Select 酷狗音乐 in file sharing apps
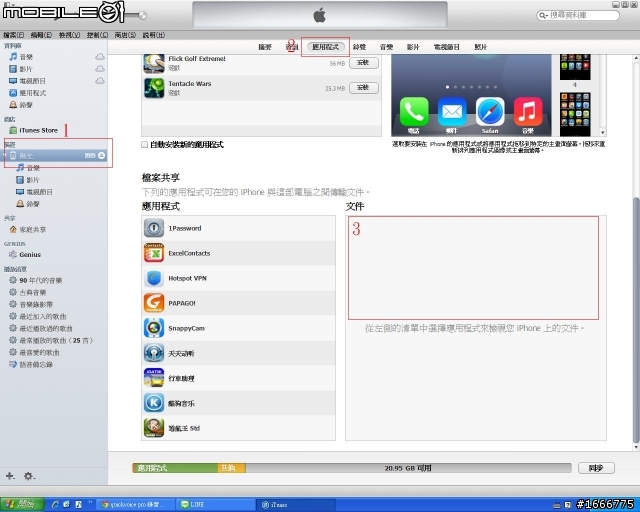640x512 pixels. (x=238, y=403)
